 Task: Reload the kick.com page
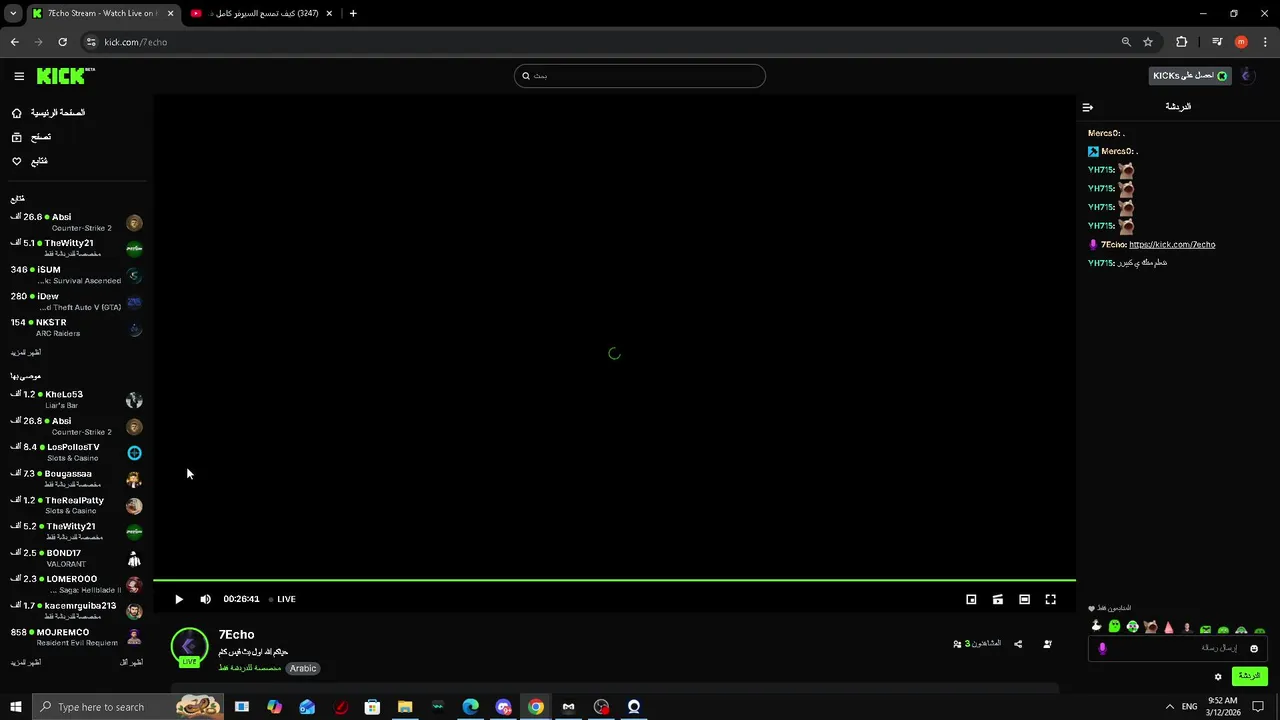click(x=62, y=42)
